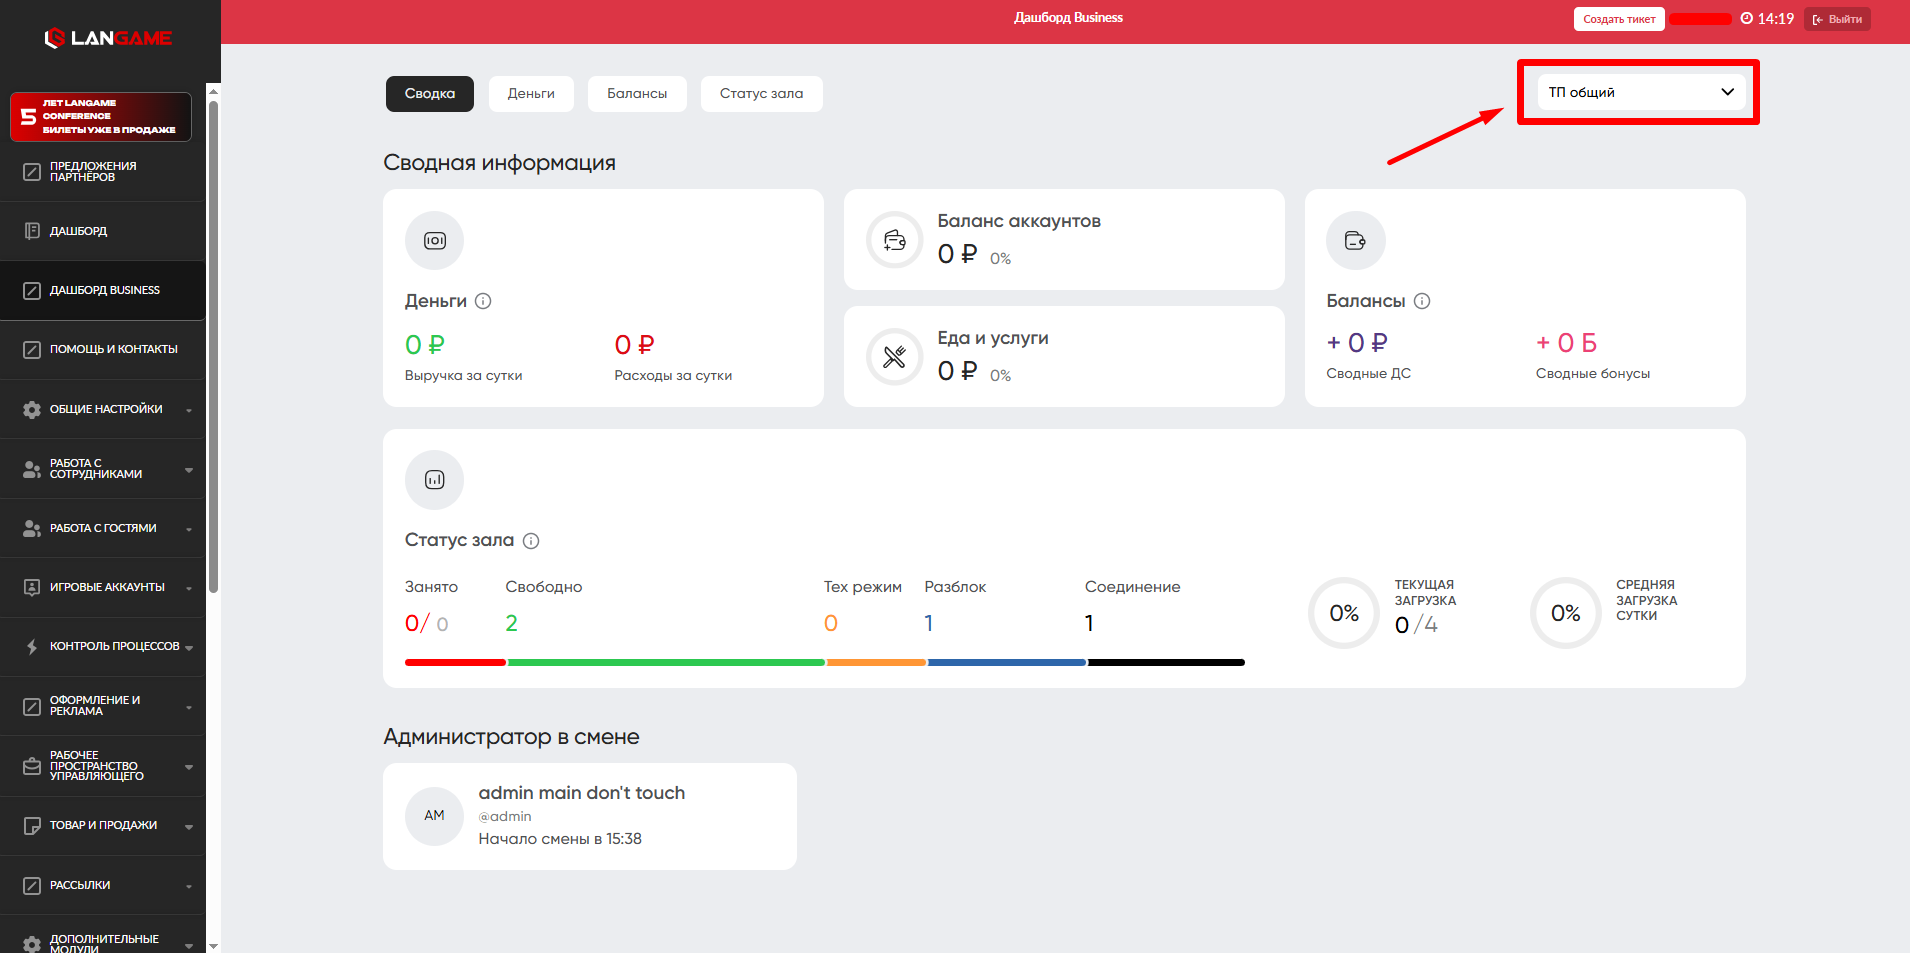Click the info icon next to Статус зала

click(x=531, y=541)
